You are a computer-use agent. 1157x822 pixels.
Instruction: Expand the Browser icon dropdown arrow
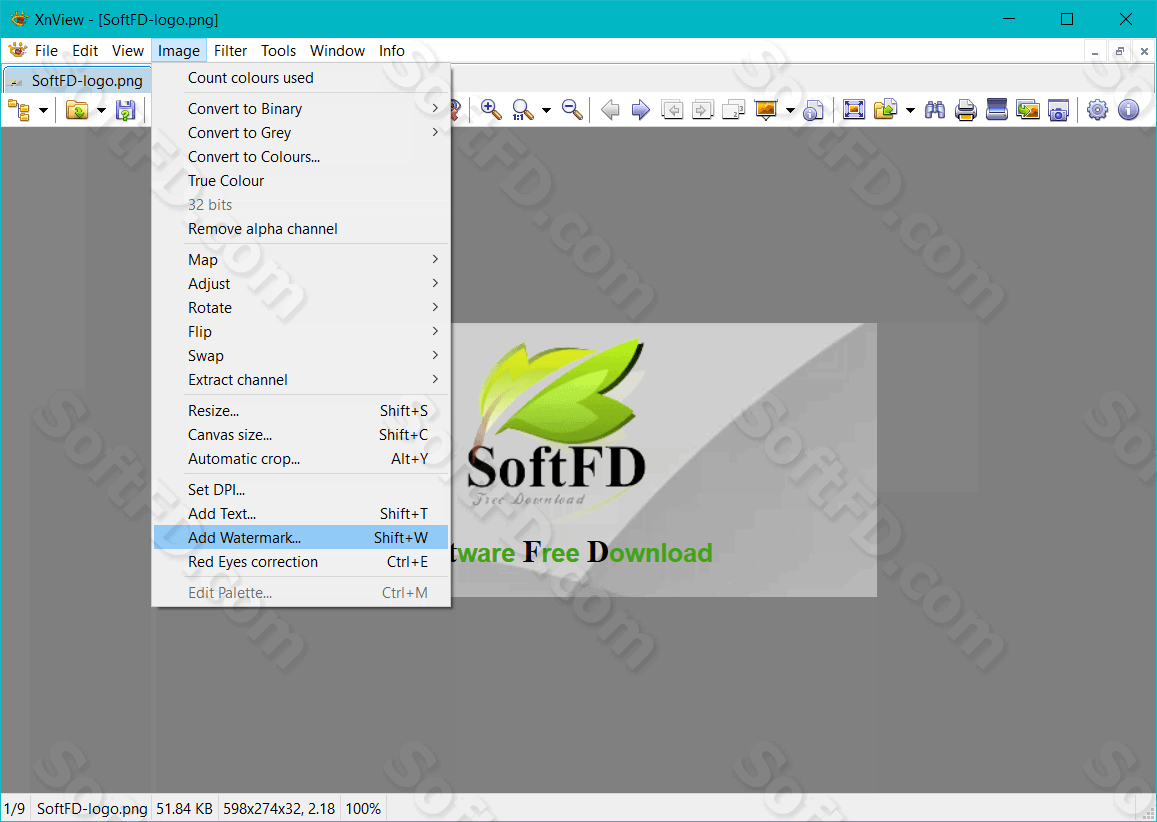[x=43, y=111]
